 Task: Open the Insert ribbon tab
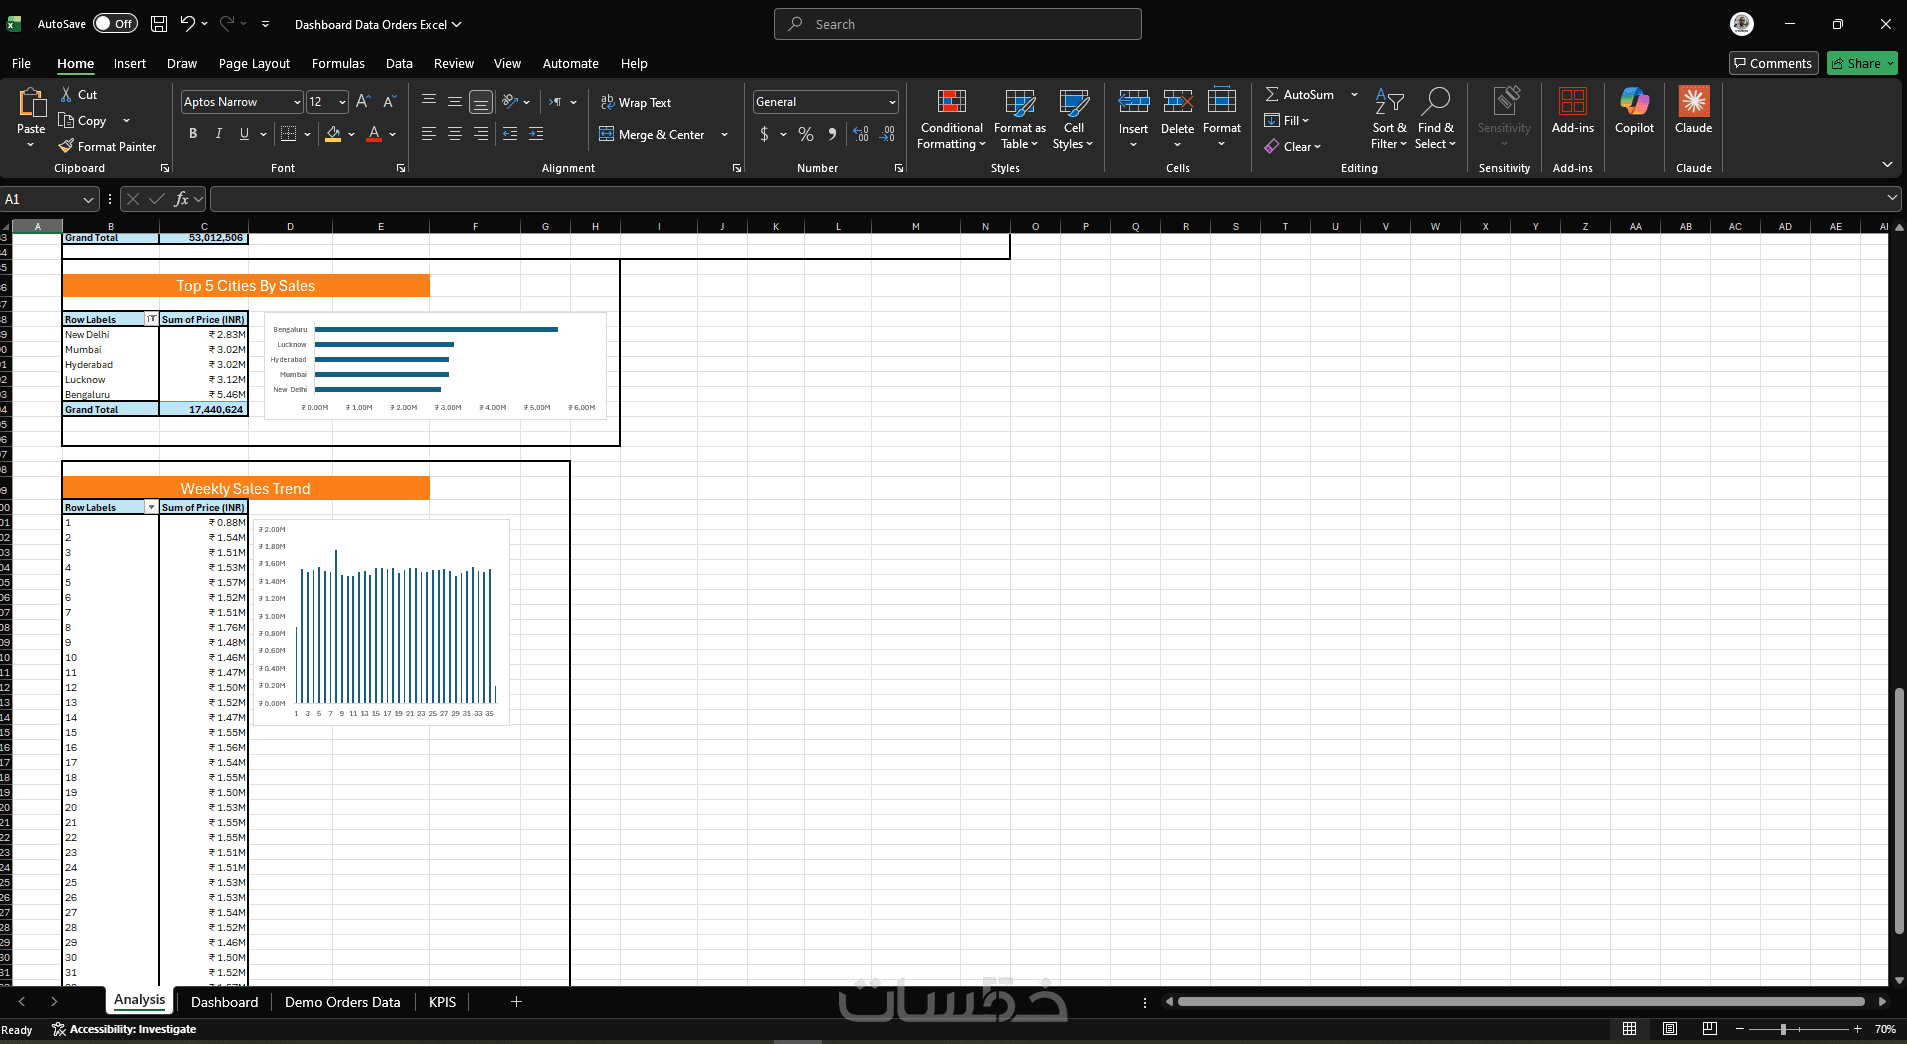pyautogui.click(x=130, y=63)
